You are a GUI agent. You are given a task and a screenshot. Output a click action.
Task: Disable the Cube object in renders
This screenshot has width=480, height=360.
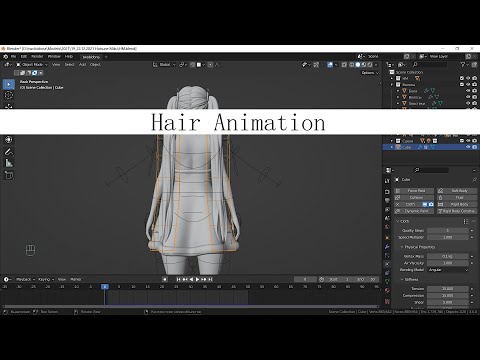coord(474,147)
